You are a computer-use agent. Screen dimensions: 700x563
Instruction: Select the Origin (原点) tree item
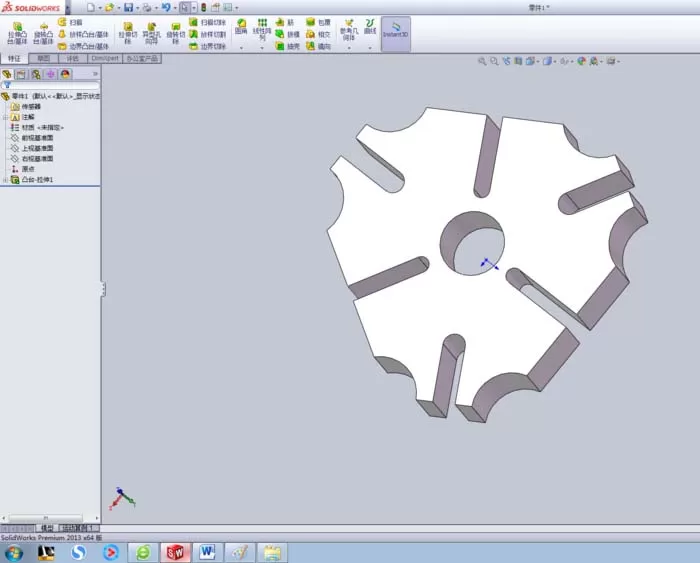[x=23, y=169]
